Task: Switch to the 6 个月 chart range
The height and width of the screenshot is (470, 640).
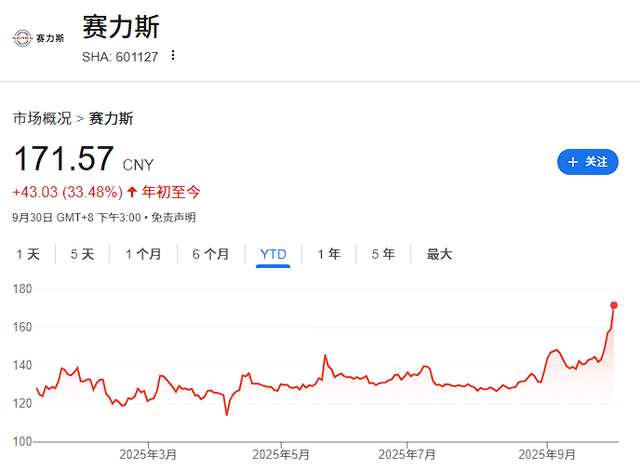Action: (211, 254)
